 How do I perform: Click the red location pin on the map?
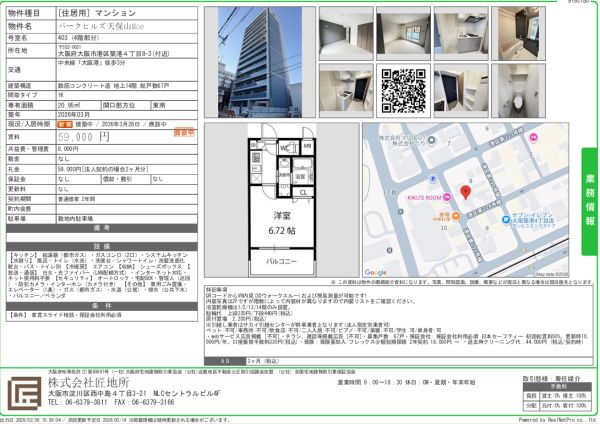(x=465, y=192)
